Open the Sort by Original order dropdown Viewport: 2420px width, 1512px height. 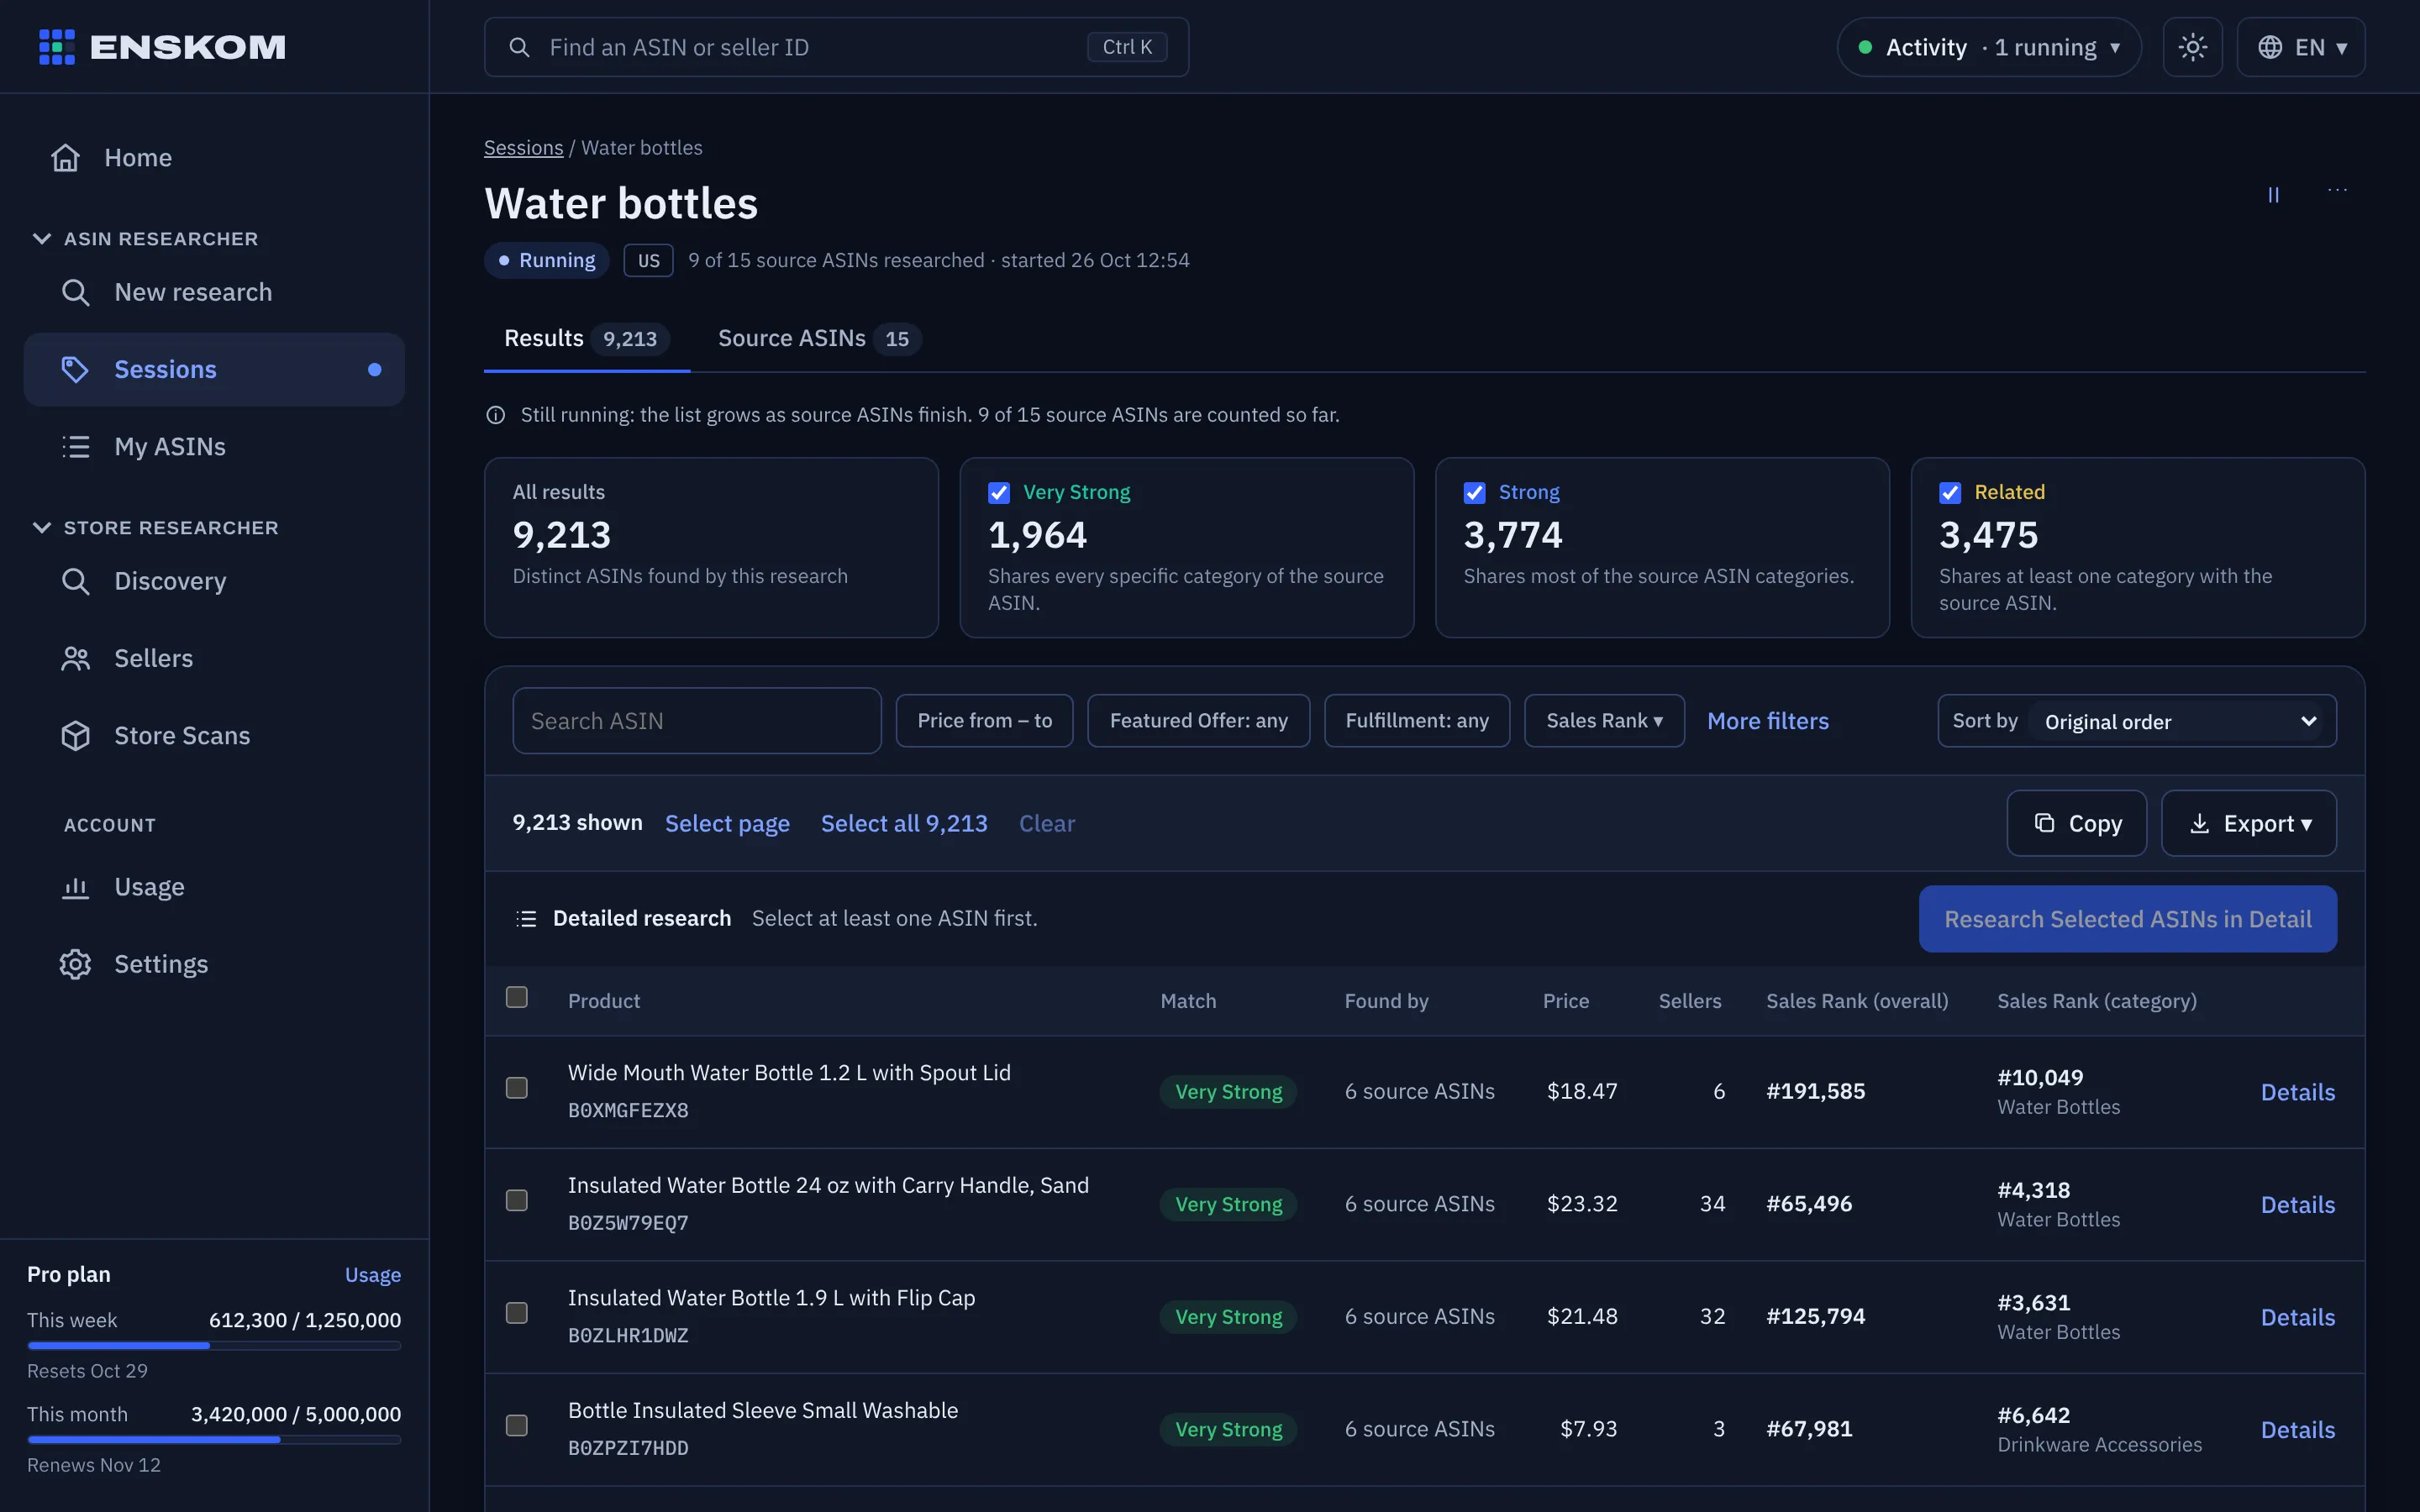coord(2181,721)
